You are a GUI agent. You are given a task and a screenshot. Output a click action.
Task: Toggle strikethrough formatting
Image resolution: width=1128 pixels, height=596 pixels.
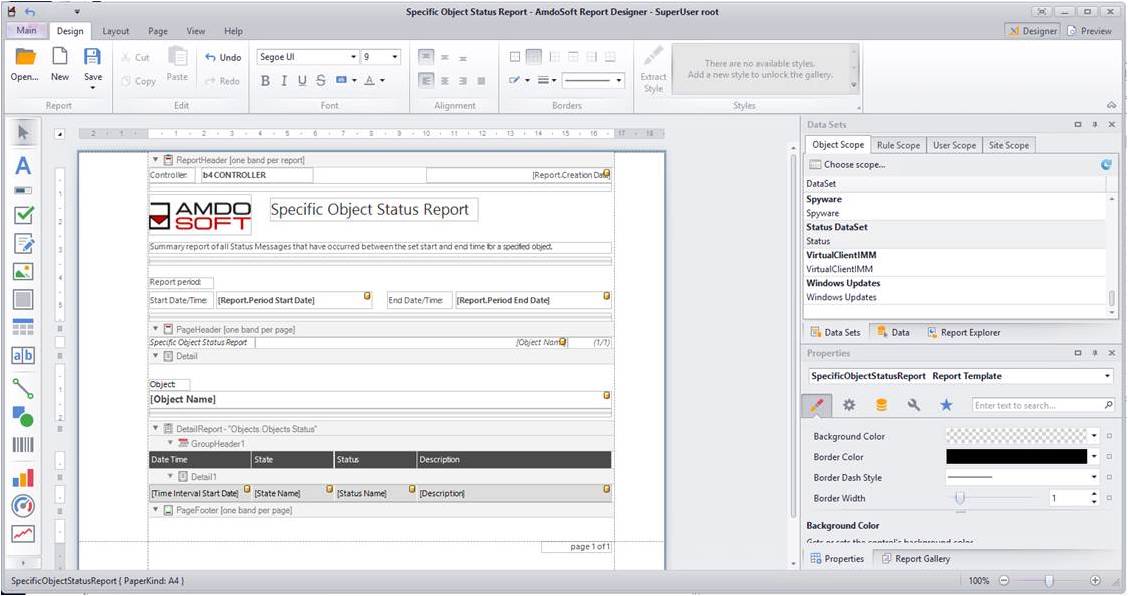(x=321, y=81)
